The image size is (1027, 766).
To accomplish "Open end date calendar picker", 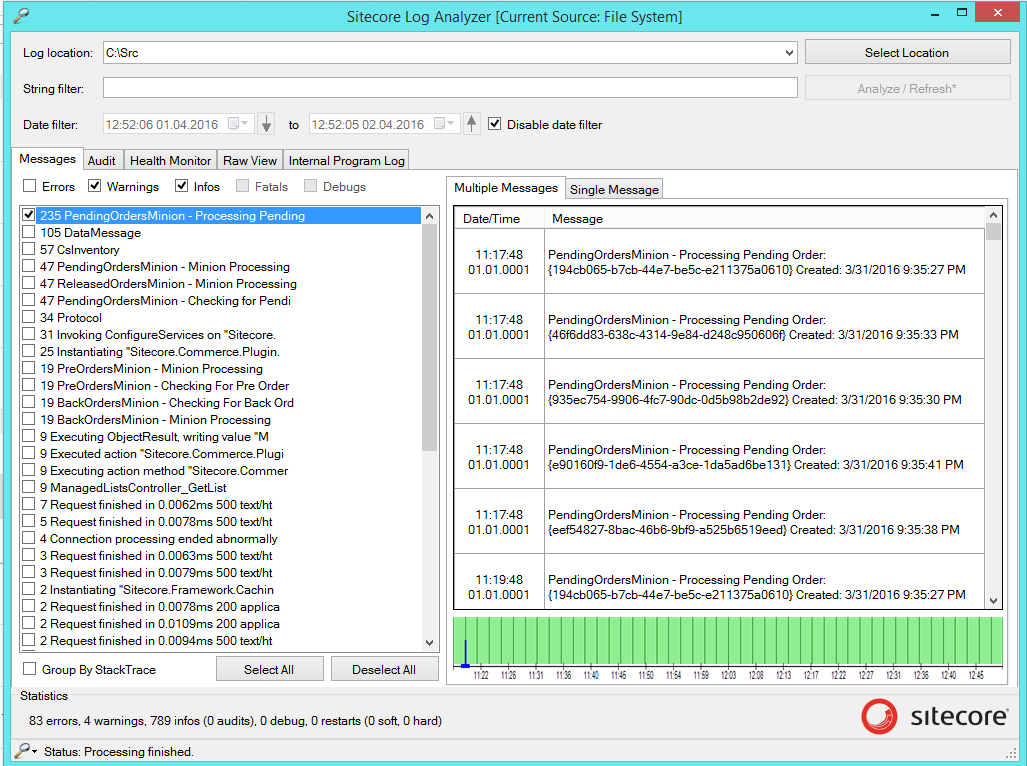I will [x=444, y=124].
